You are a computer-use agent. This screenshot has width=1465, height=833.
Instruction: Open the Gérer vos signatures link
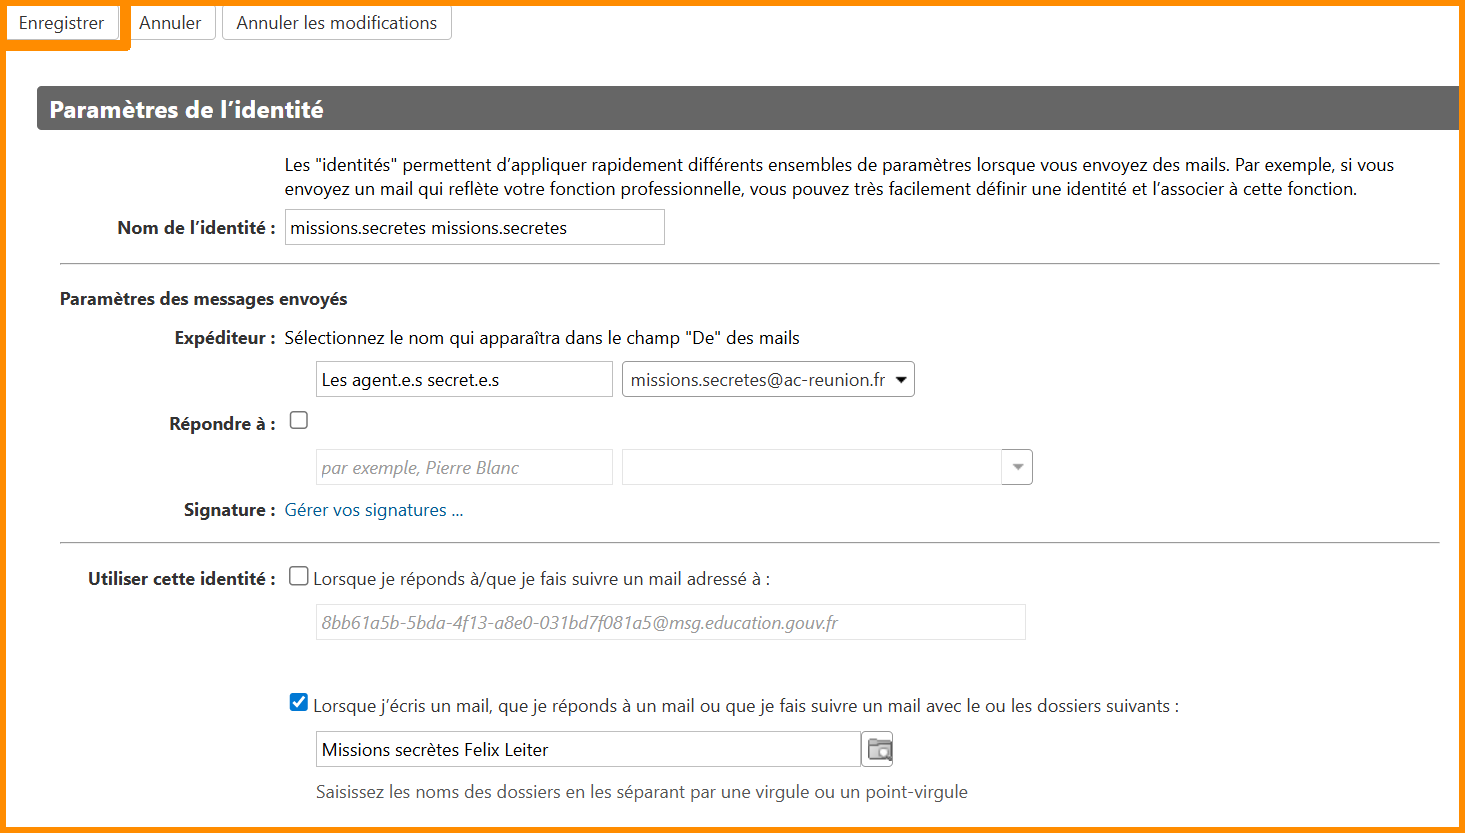[x=373, y=510]
